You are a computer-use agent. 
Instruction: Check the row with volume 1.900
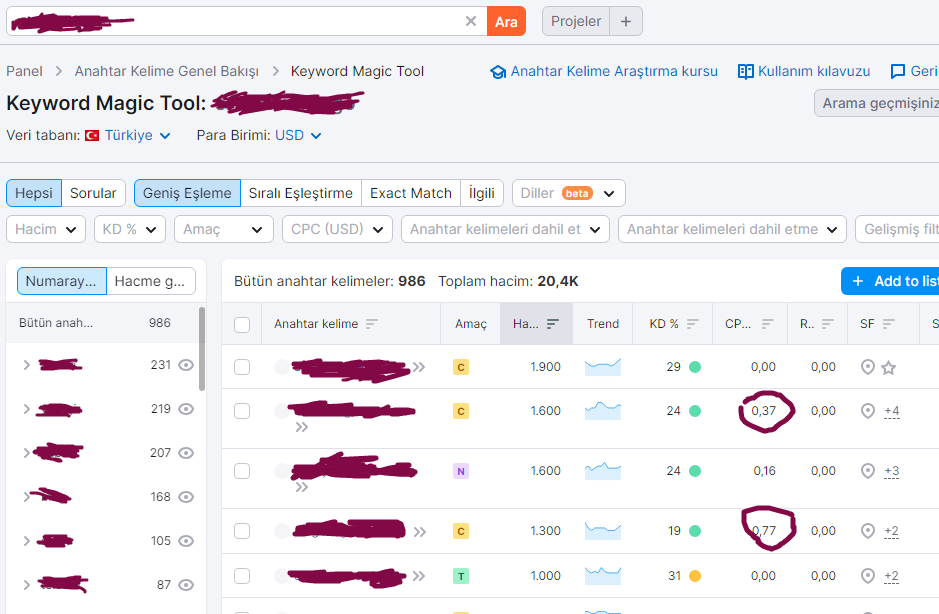click(242, 367)
